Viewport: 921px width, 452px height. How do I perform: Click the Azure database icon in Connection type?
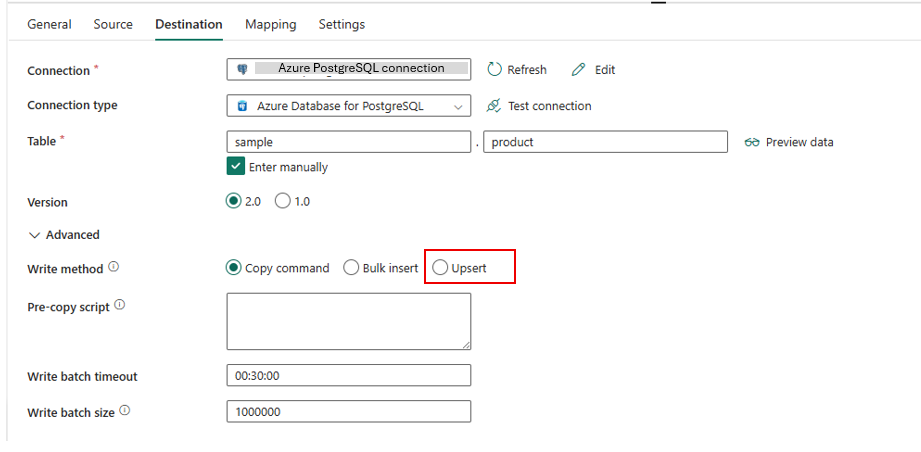tap(242, 106)
